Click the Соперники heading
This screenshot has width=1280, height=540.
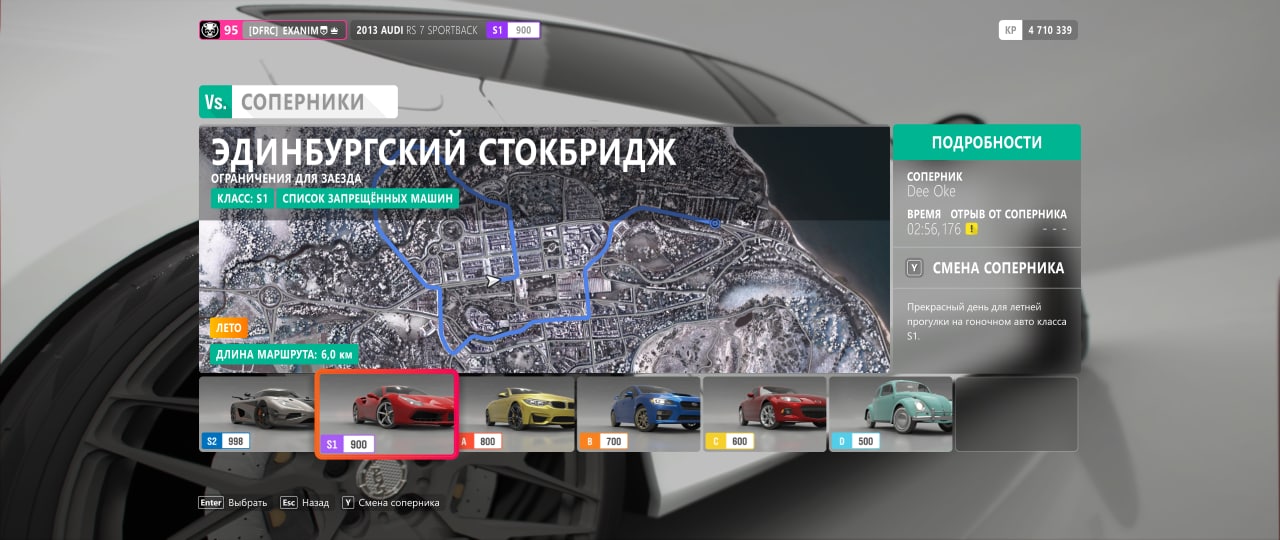tap(303, 102)
